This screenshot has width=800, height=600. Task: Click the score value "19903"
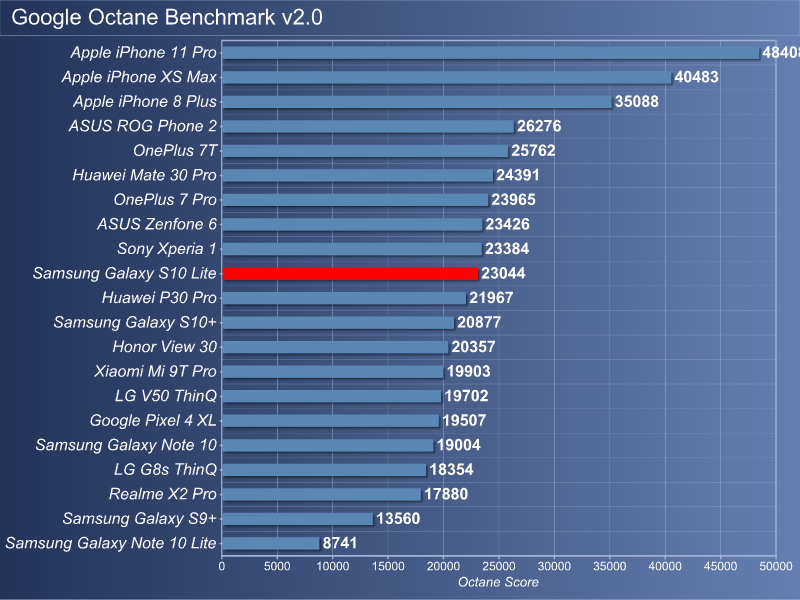point(469,371)
